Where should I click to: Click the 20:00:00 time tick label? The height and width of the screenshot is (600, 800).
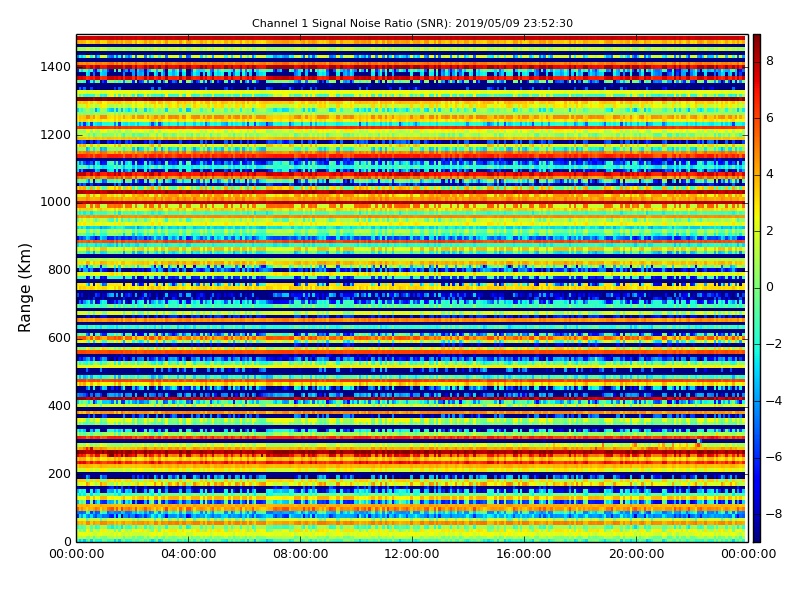click(x=636, y=554)
